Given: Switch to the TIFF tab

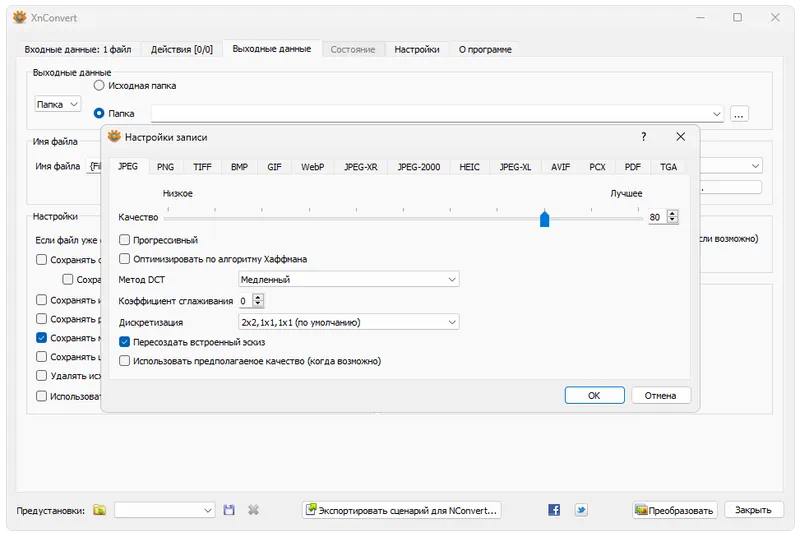Looking at the screenshot, I should (x=202, y=167).
